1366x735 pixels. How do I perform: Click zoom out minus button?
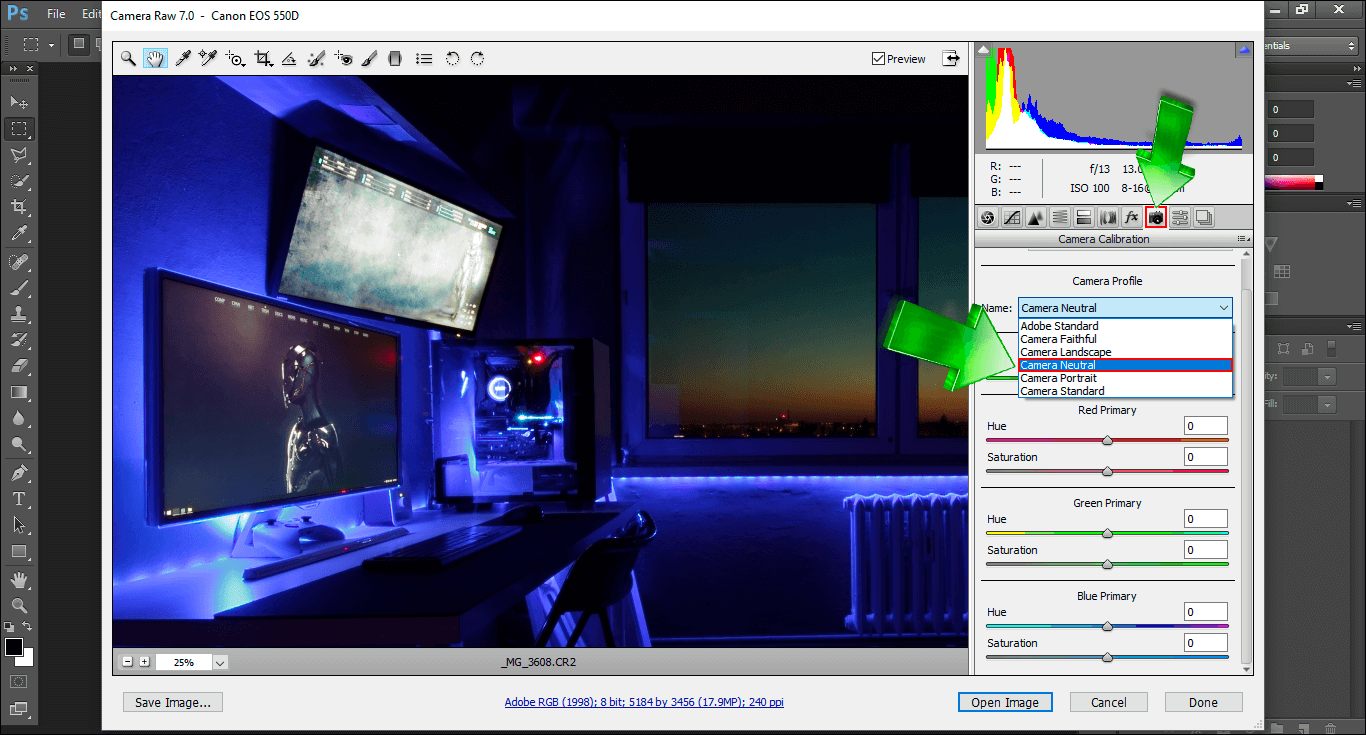(128, 662)
